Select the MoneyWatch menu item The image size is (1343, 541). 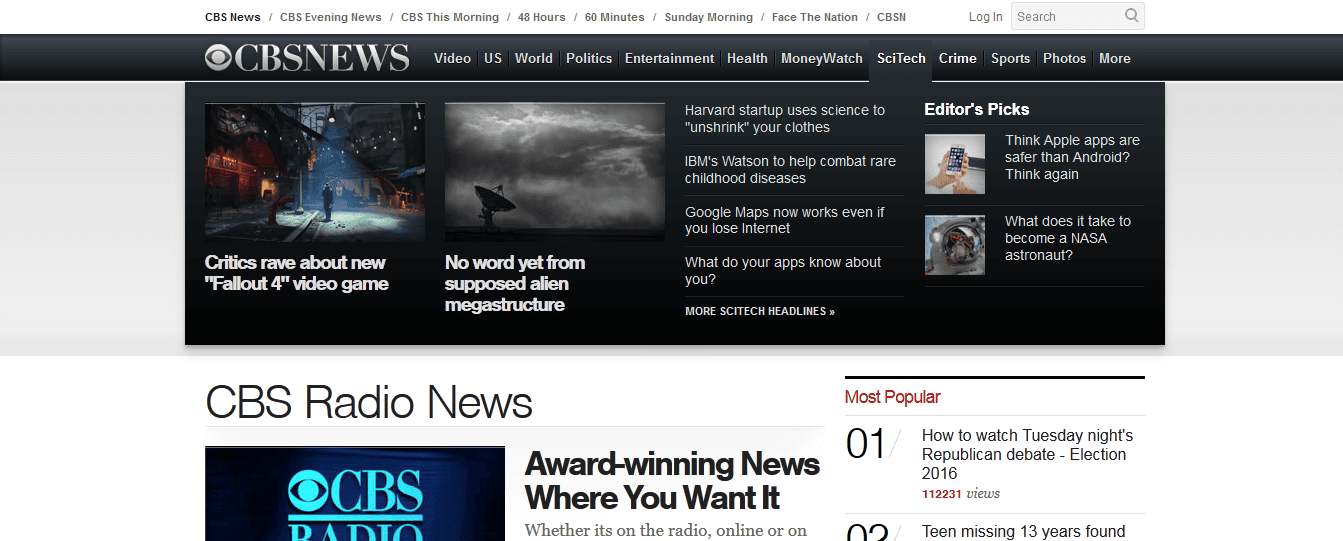(822, 58)
